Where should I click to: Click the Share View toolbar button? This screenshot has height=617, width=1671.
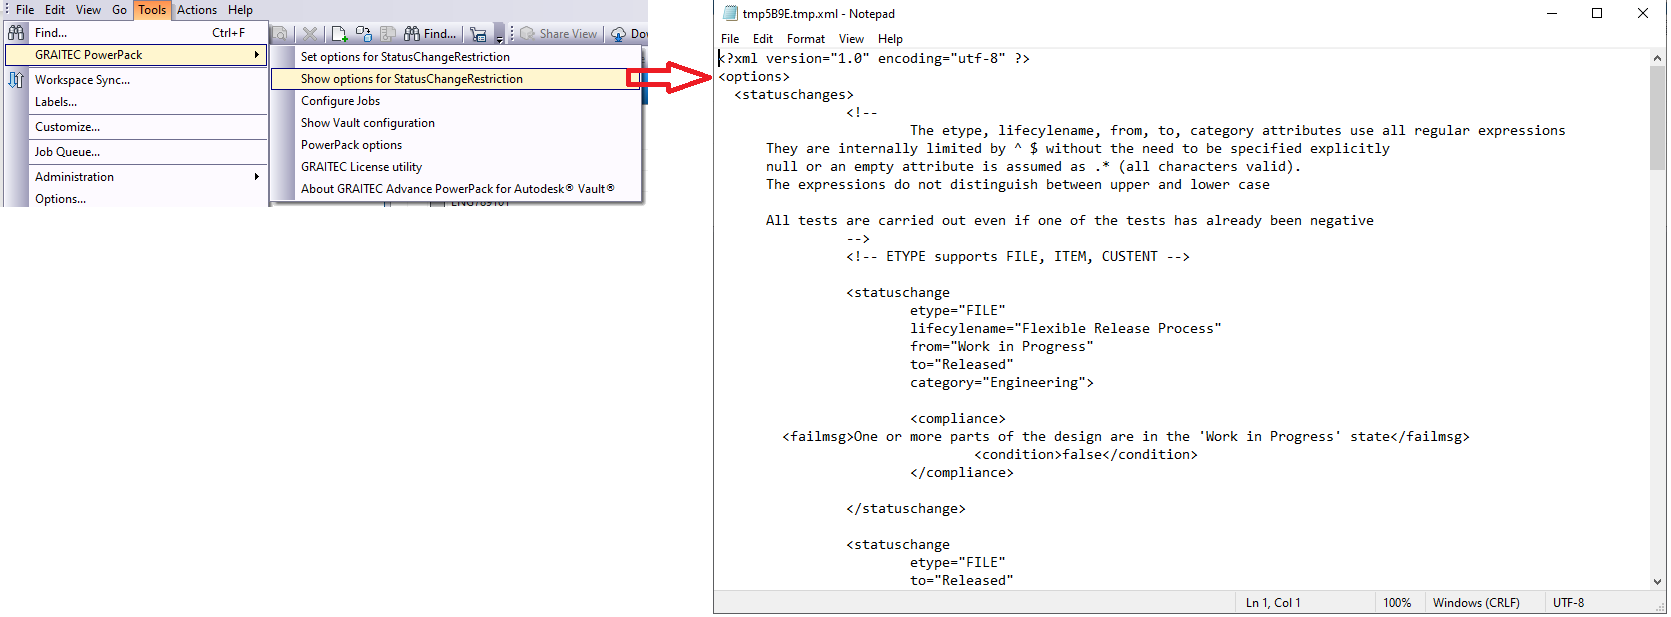point(558,34)
